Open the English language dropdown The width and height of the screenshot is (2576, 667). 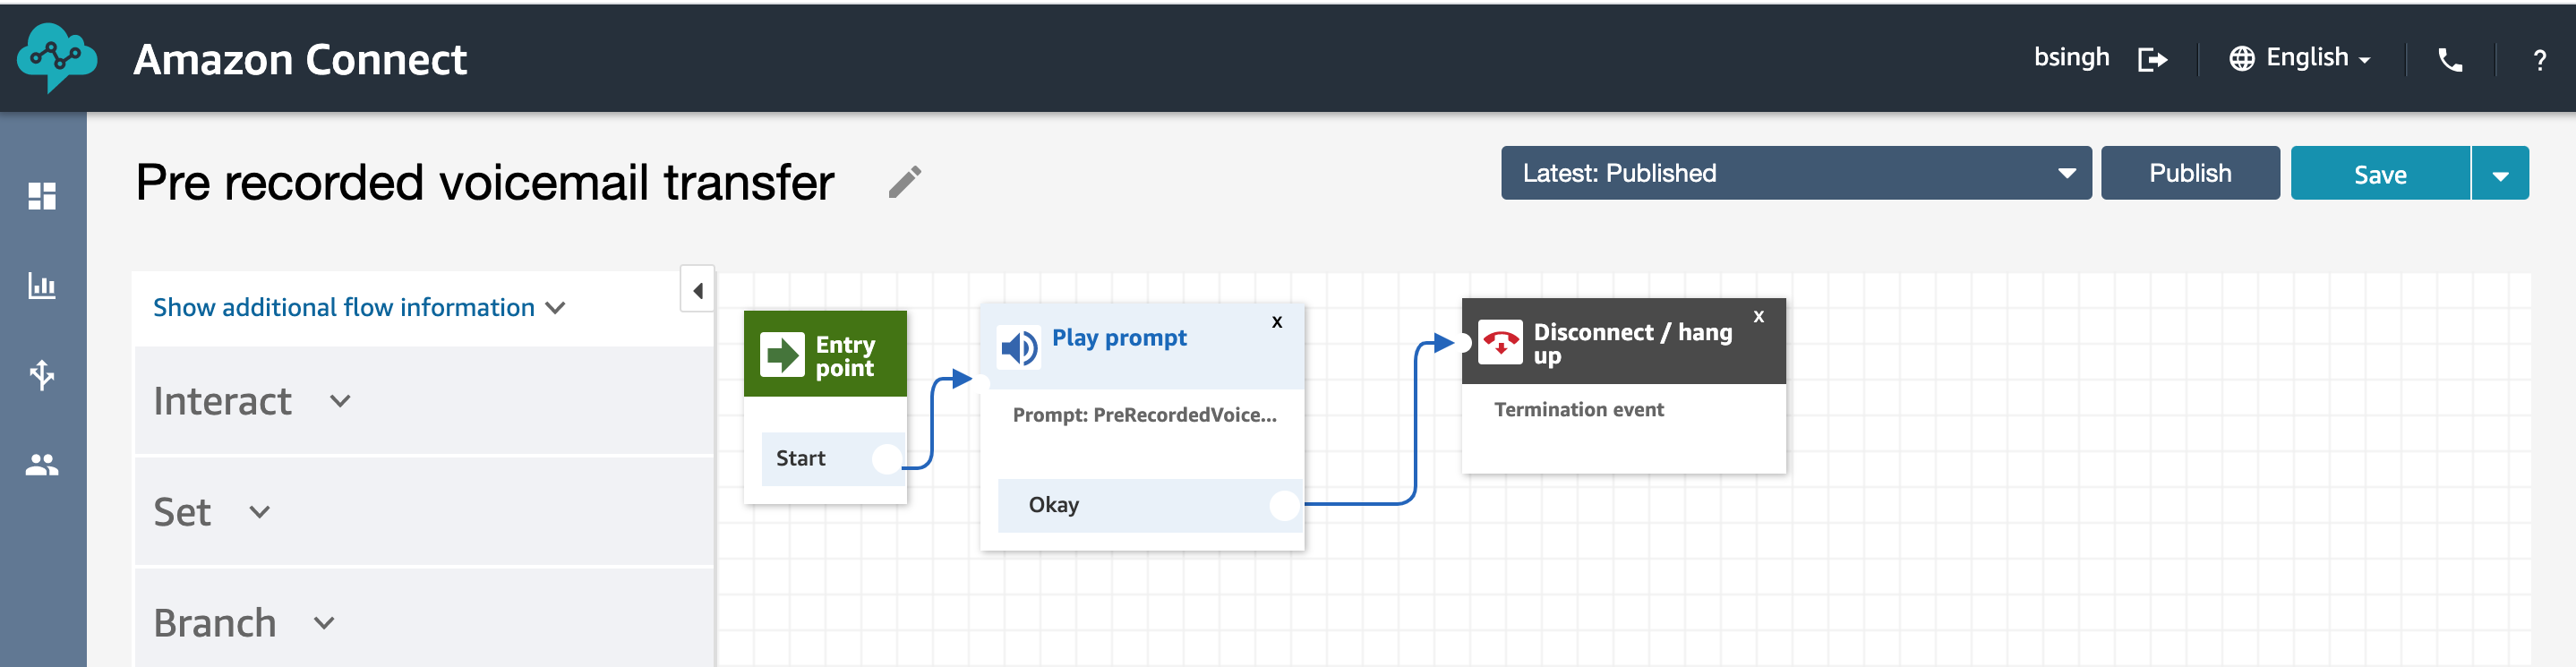coord(2318,58)
